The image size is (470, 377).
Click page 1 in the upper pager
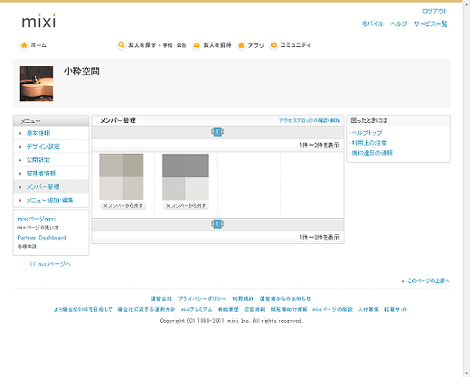[x=217, y=132]
